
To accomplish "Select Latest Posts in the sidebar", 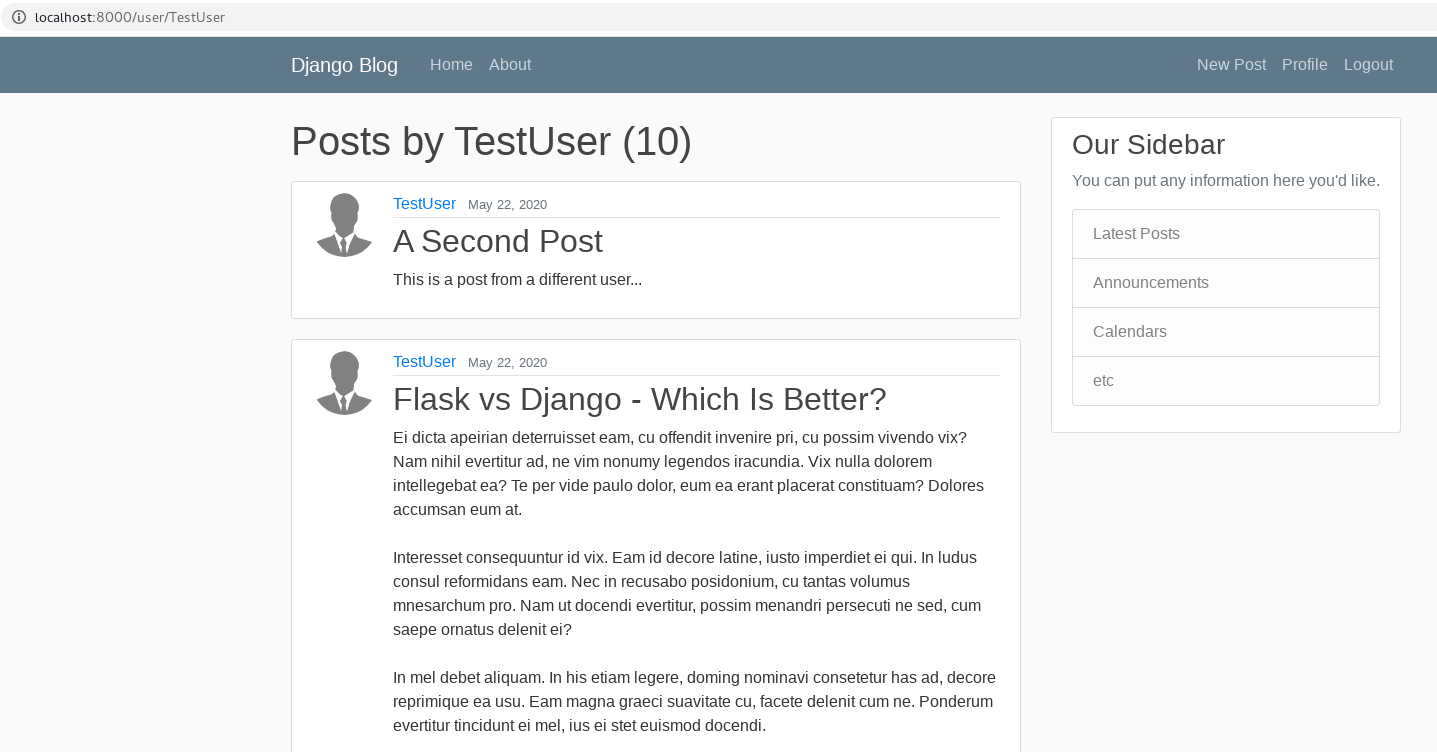I will click(x=1136, y=234).
